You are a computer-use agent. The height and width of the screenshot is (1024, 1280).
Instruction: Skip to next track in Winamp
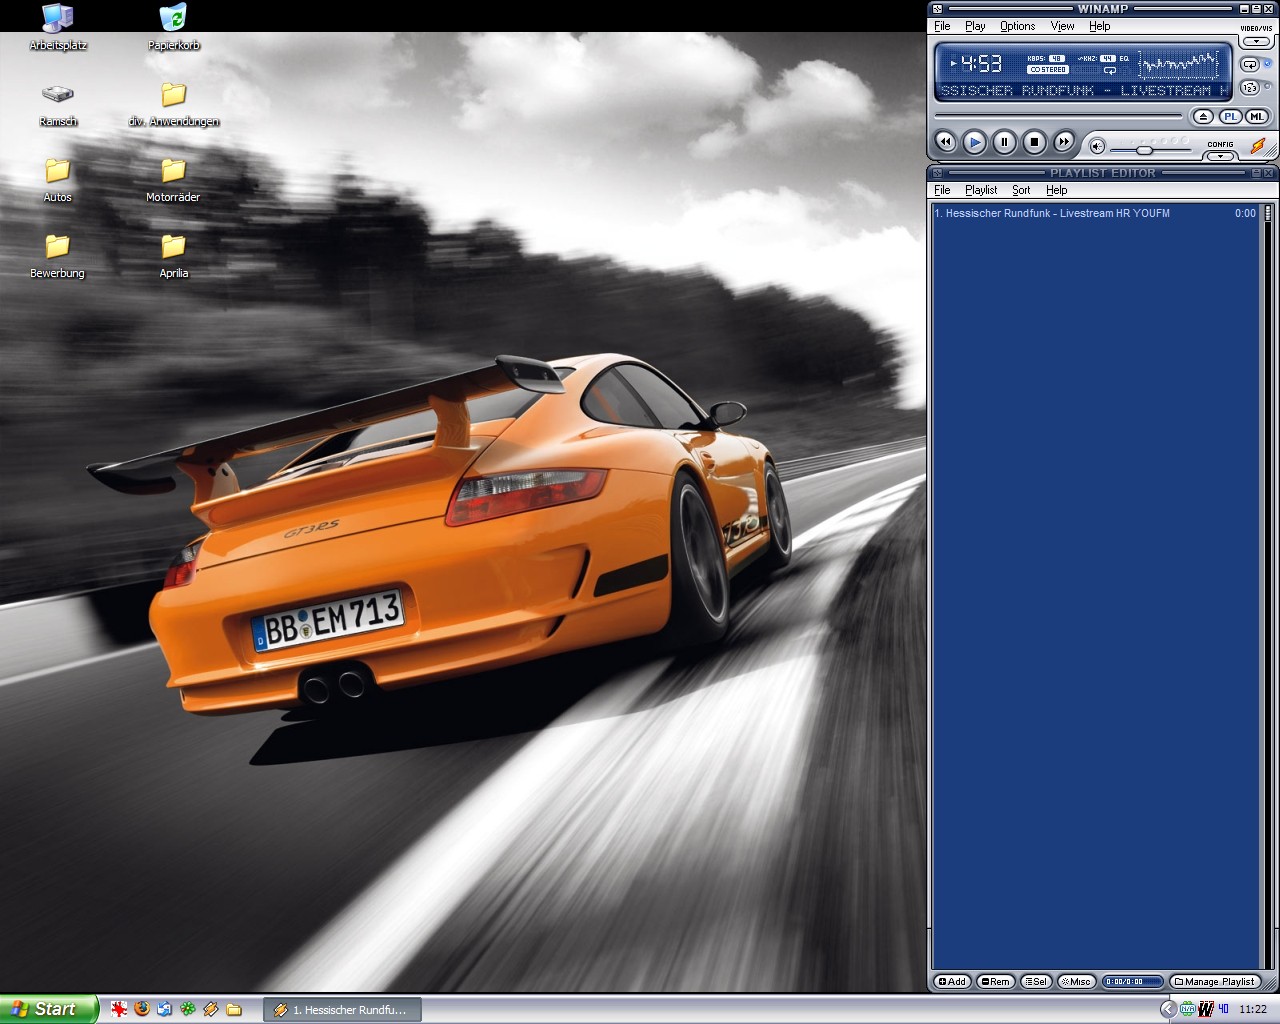(1064, 142)
